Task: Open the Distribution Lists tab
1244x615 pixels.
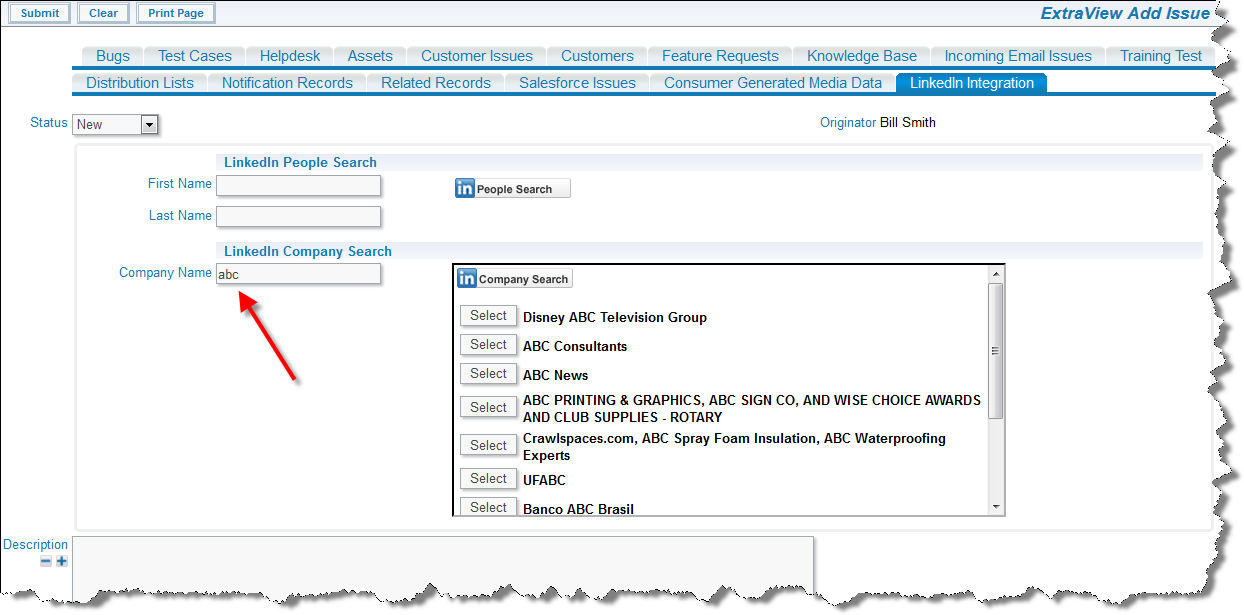Action: click(x=140, y=83)
